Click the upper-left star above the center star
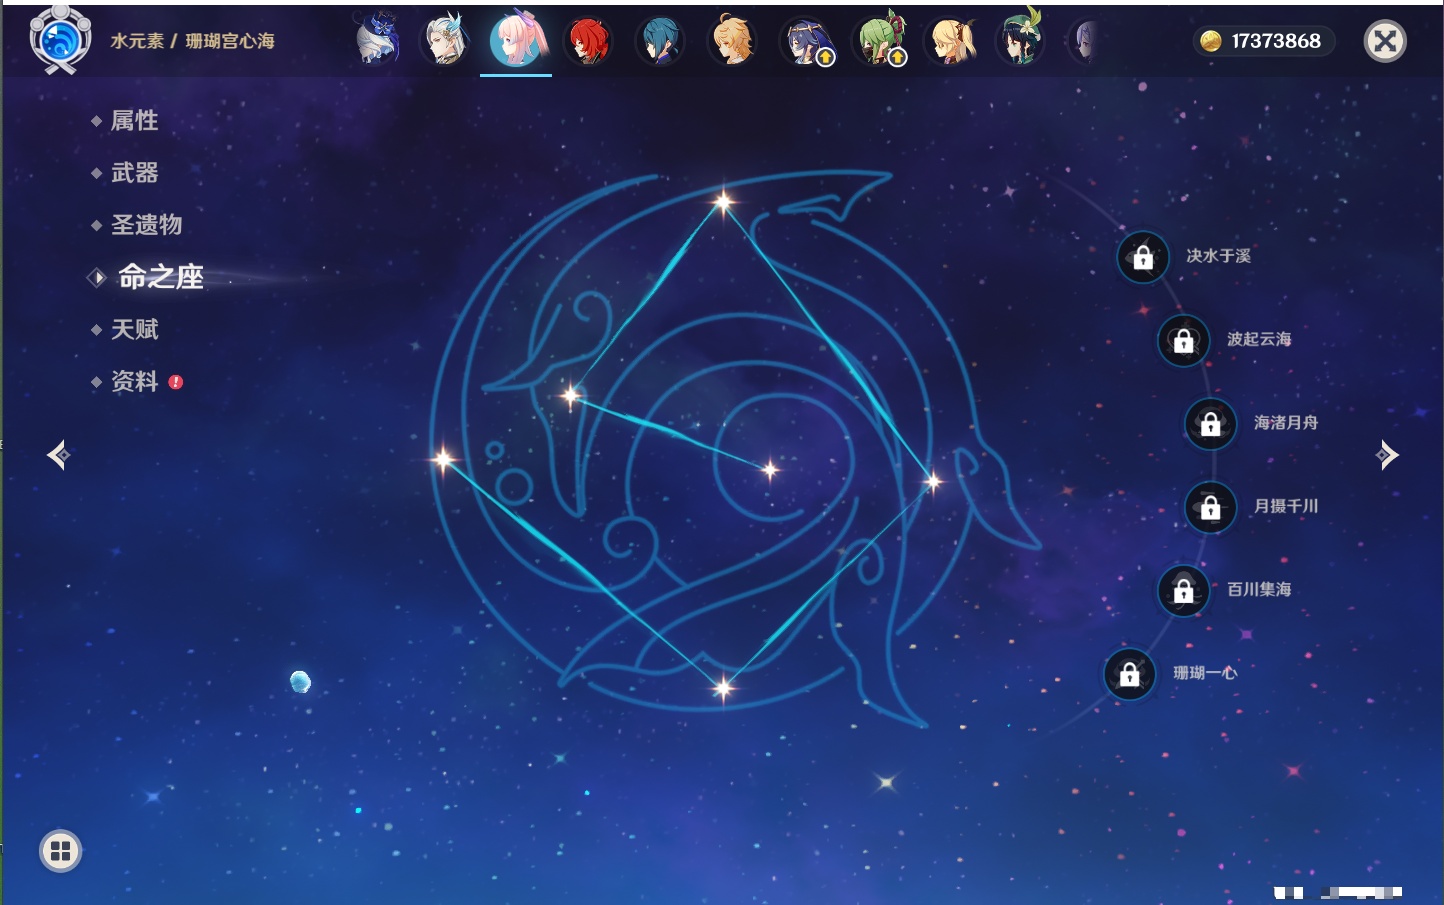 click(571, 396)
